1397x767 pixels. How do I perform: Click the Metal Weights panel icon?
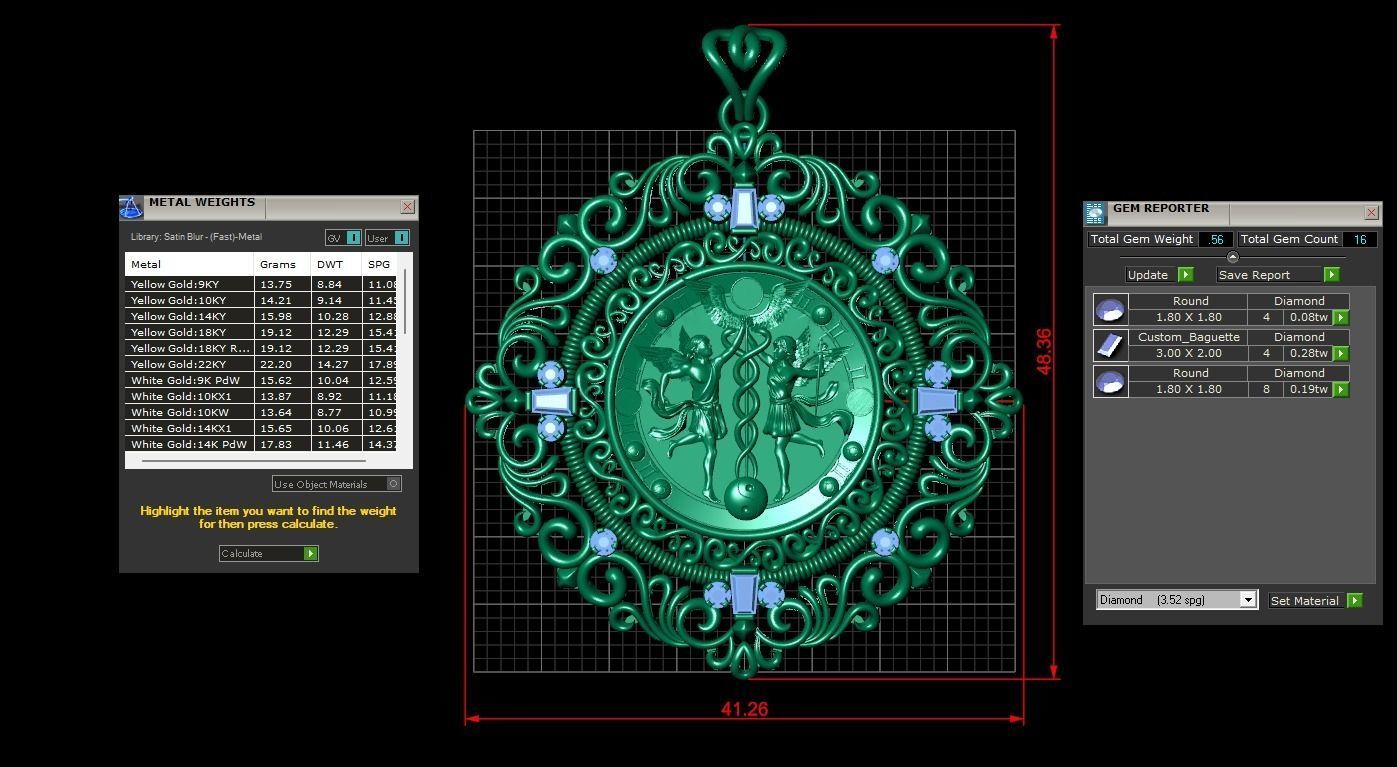[x=131, y=207]
